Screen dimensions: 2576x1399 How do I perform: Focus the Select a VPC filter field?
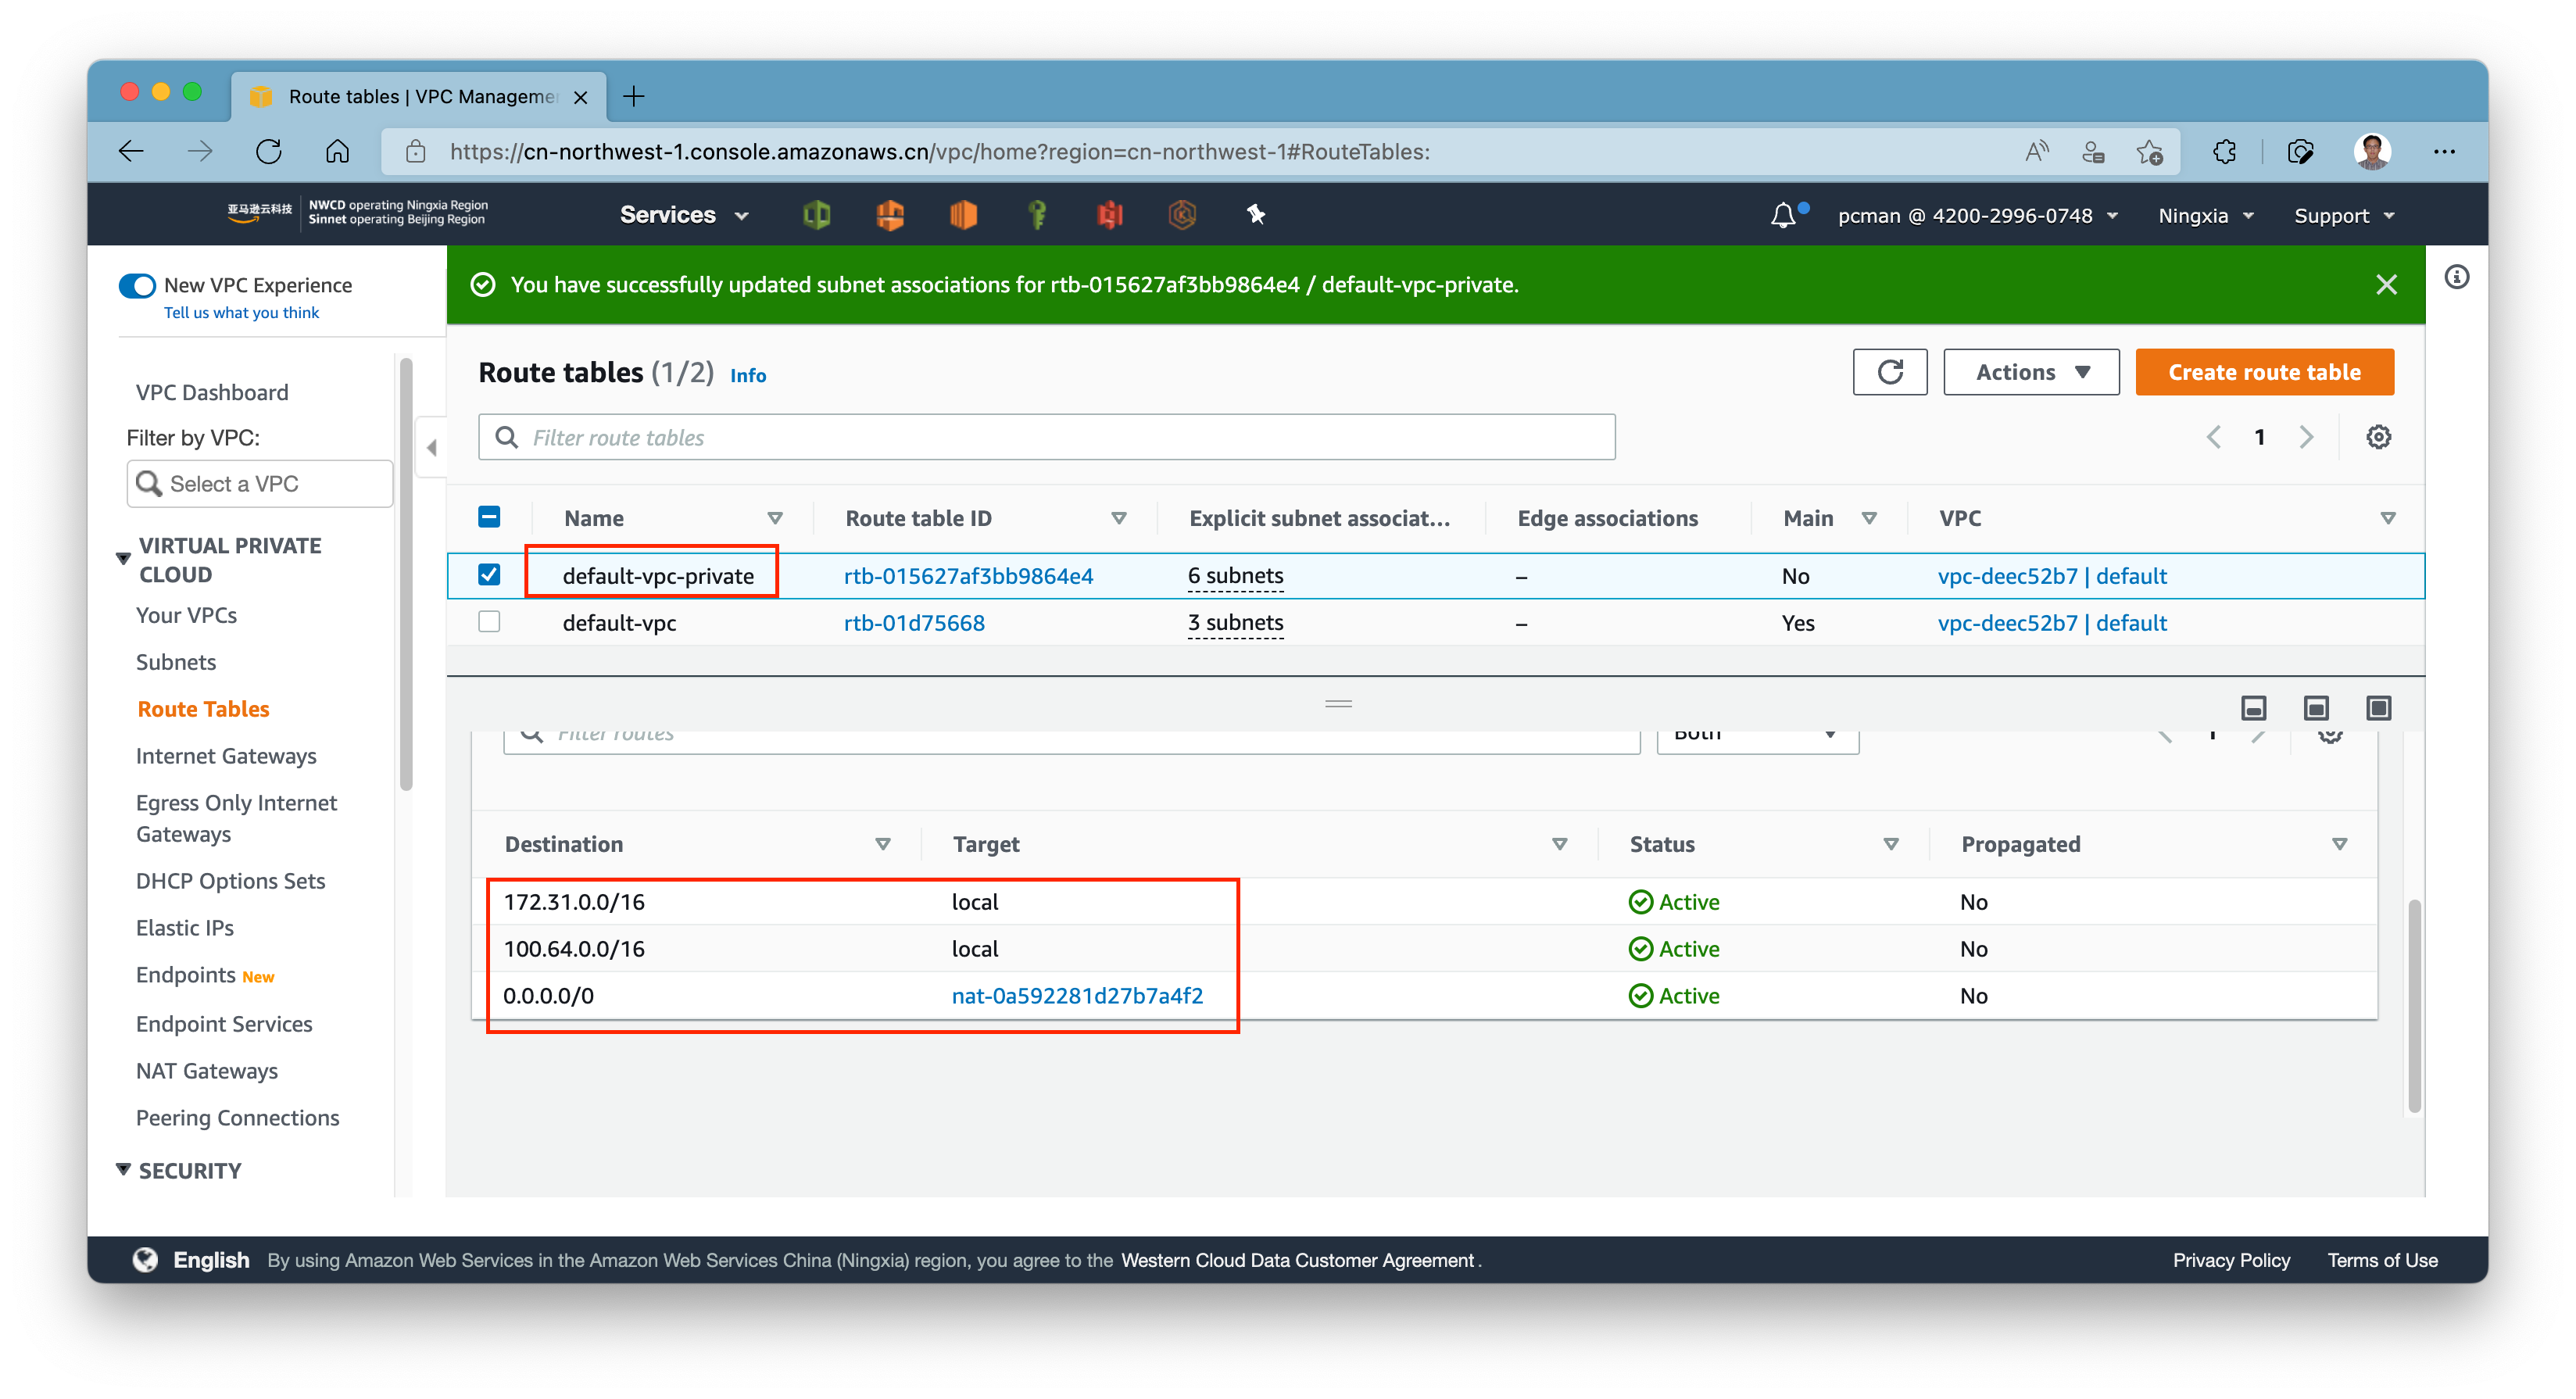coord(260,484)
